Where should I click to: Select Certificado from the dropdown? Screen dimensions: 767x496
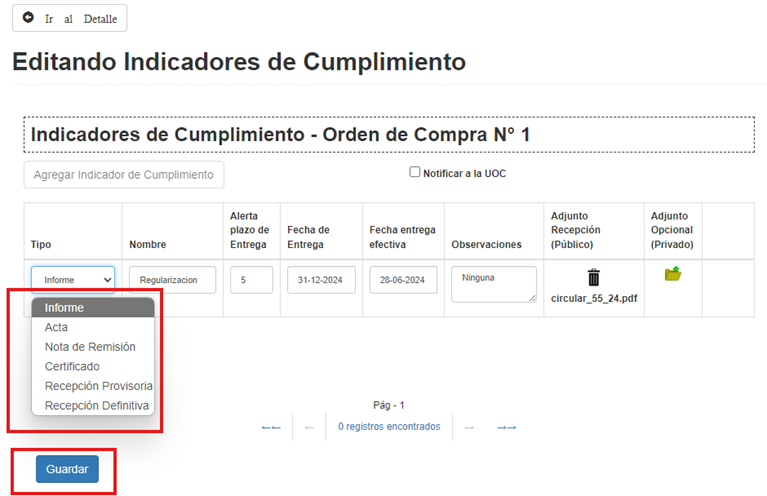(72, 366)
